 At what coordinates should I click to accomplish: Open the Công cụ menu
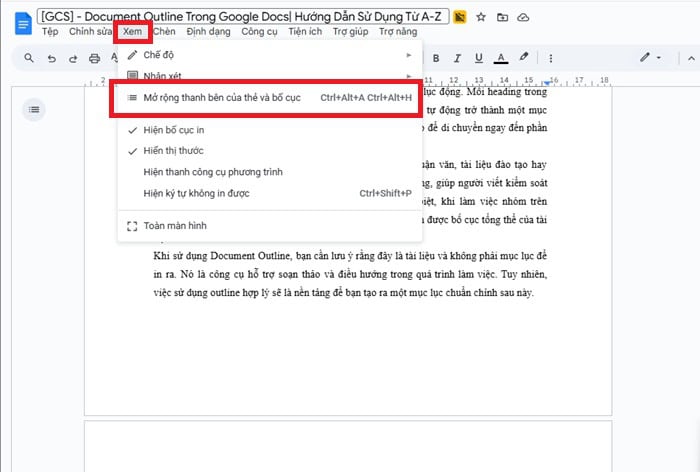click(x=259, y=32)
